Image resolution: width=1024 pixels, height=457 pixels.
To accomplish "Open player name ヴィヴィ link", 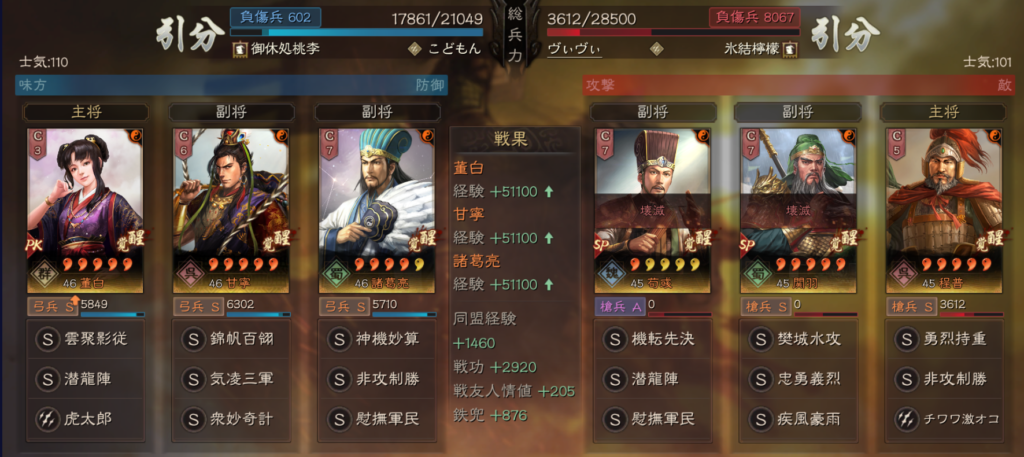I will click(573, 48).
